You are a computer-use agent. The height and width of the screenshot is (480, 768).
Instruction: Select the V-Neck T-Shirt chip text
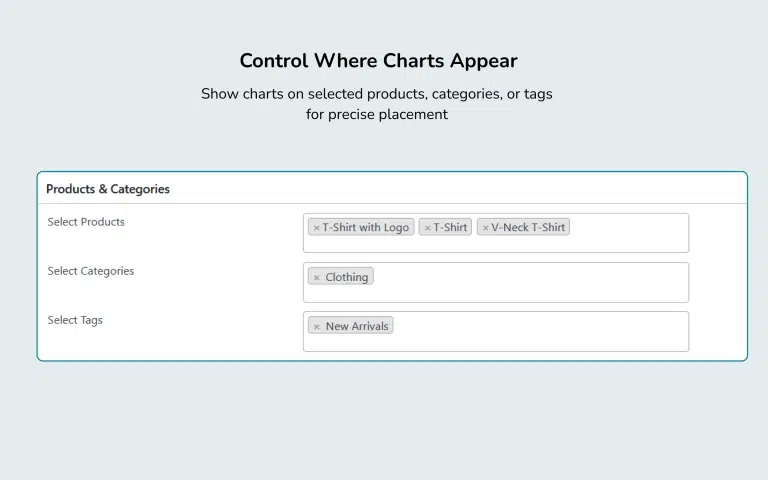click(528, 228)
